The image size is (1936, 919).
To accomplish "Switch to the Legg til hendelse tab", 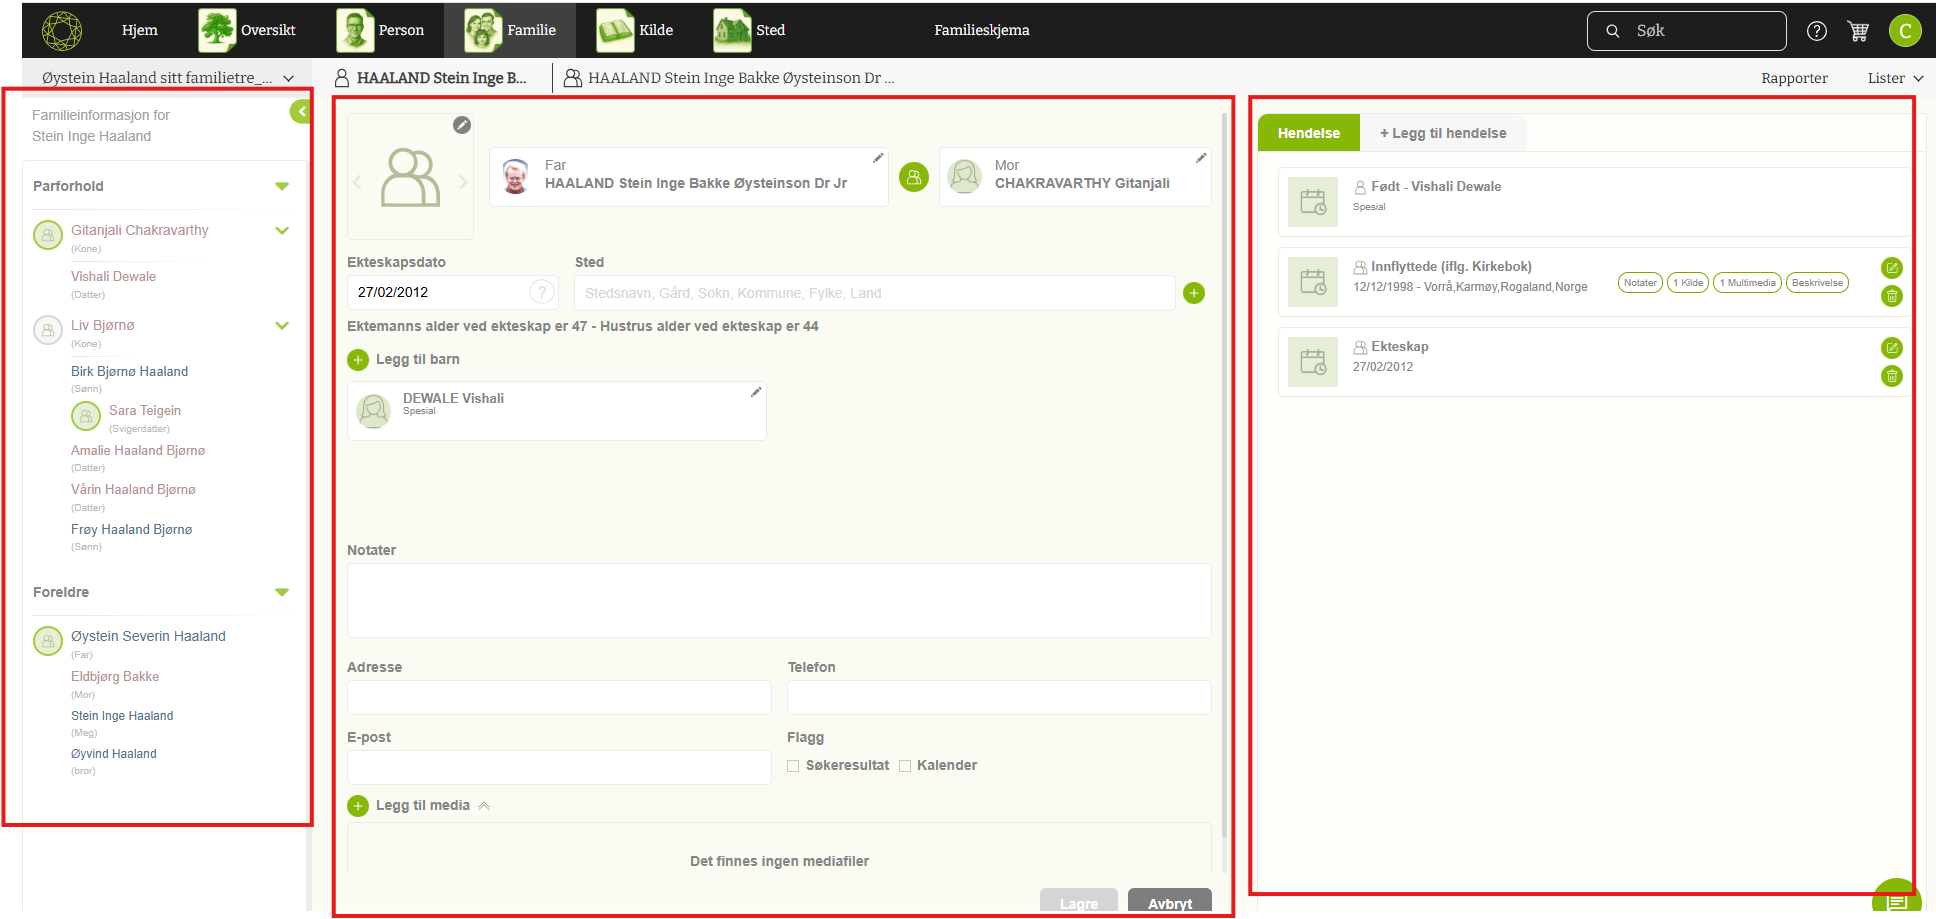I will point(1442,133).
